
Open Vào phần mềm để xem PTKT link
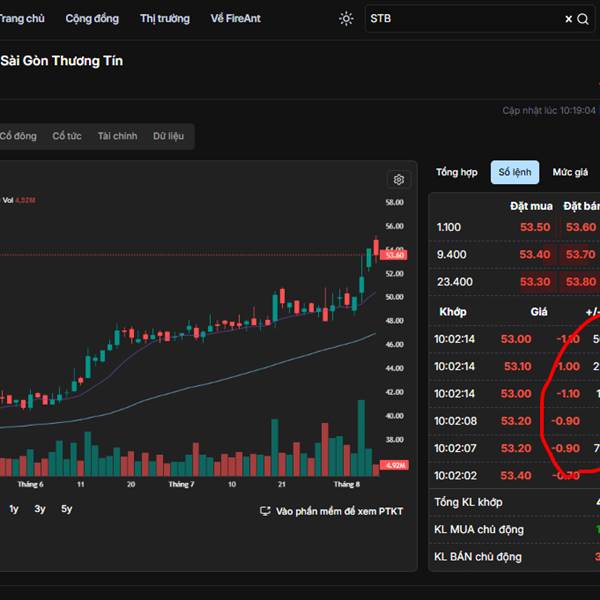coord(339,511)
